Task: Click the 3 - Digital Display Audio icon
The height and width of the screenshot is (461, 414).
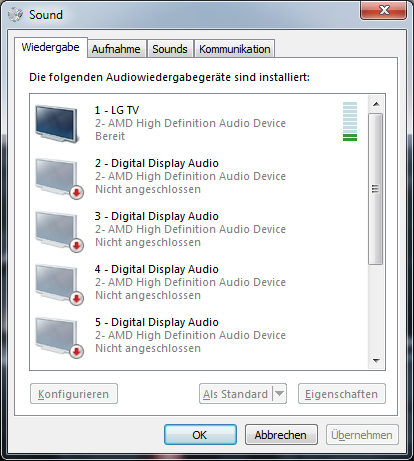Action: (x=59, y=231)
